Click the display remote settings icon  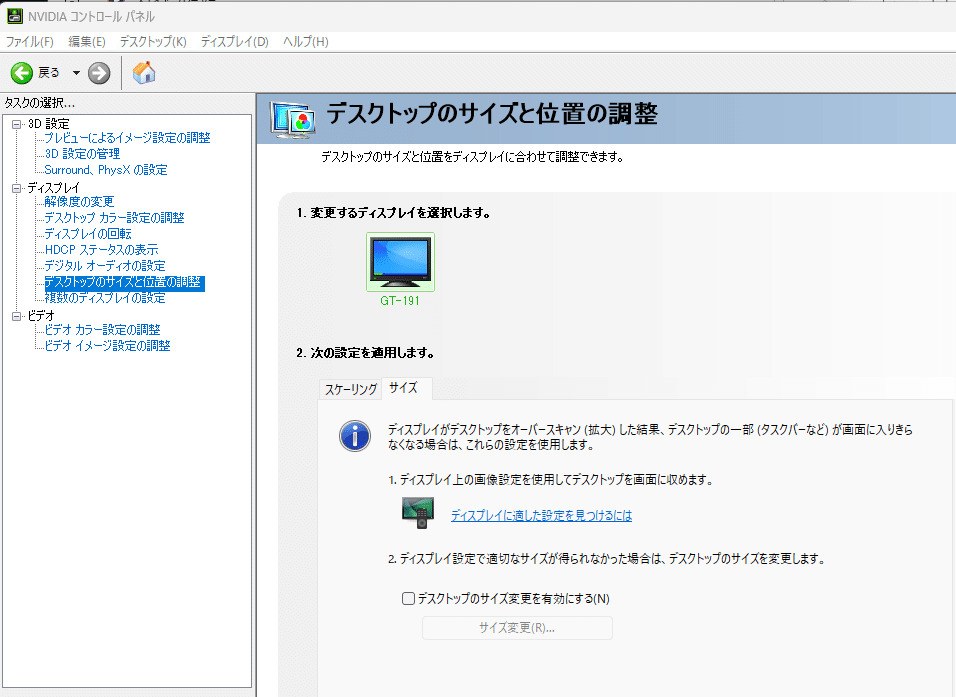[x=418, y=512]
